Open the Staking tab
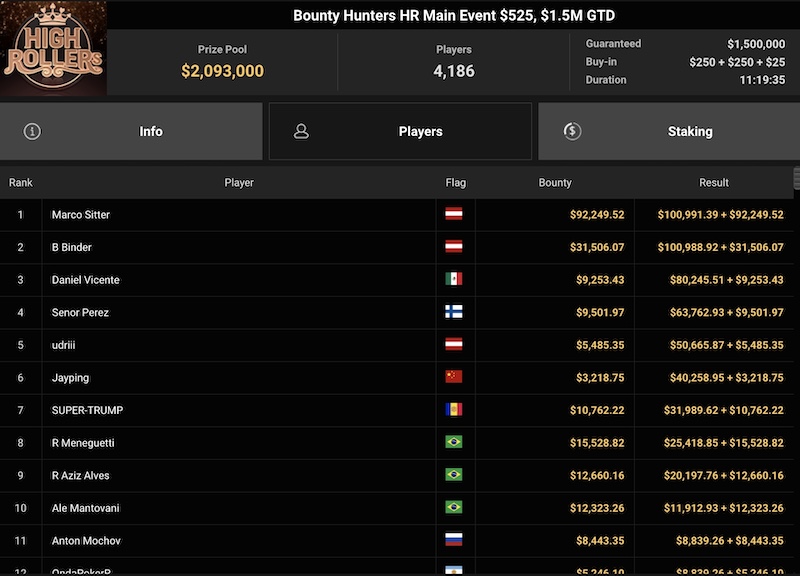The height and width of the screenshot is (576, 800). point(669,131)
